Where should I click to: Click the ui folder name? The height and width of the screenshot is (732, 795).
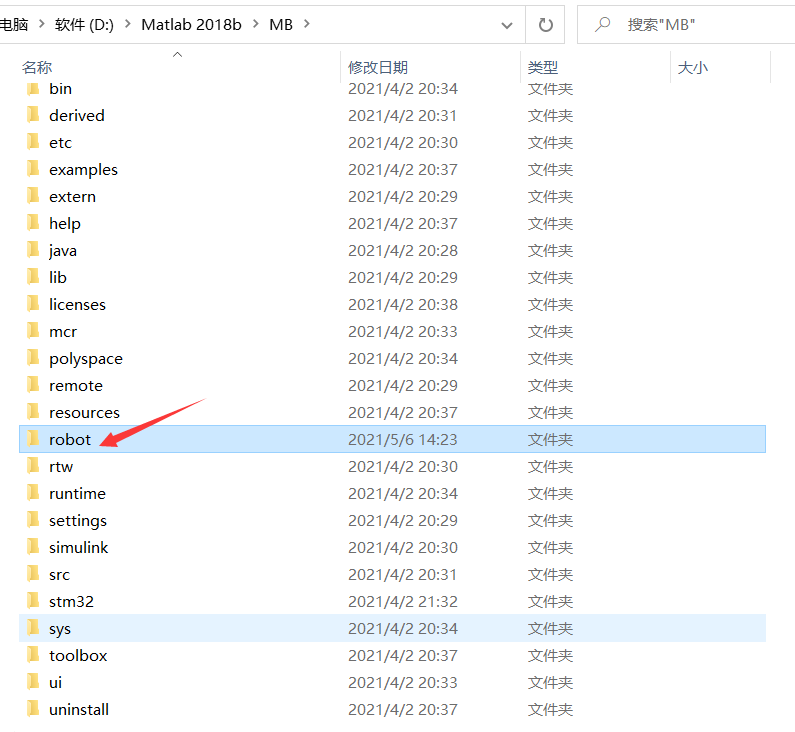(55, 682)
